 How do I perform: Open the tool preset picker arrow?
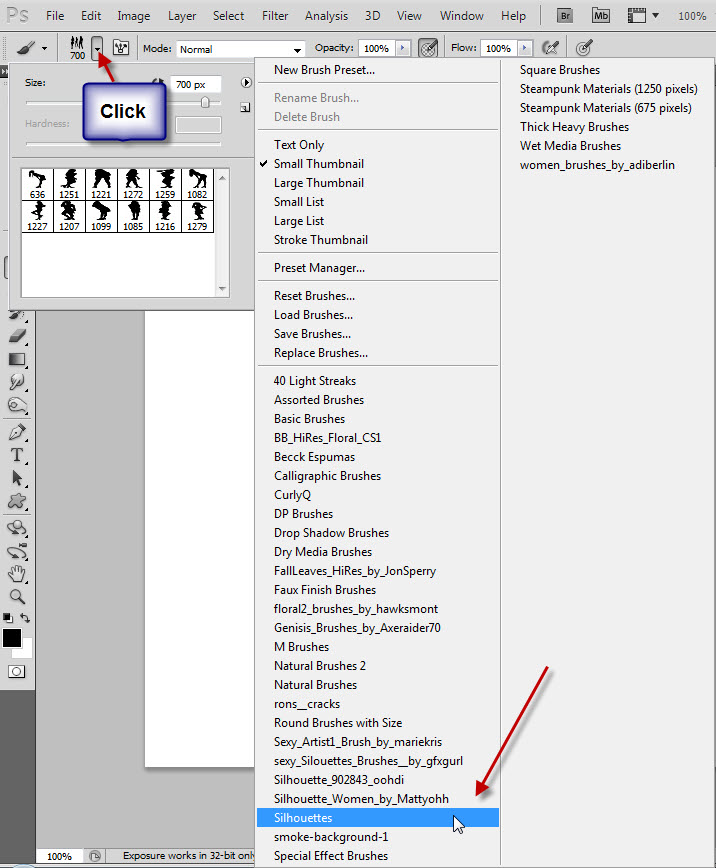[44, 49]
